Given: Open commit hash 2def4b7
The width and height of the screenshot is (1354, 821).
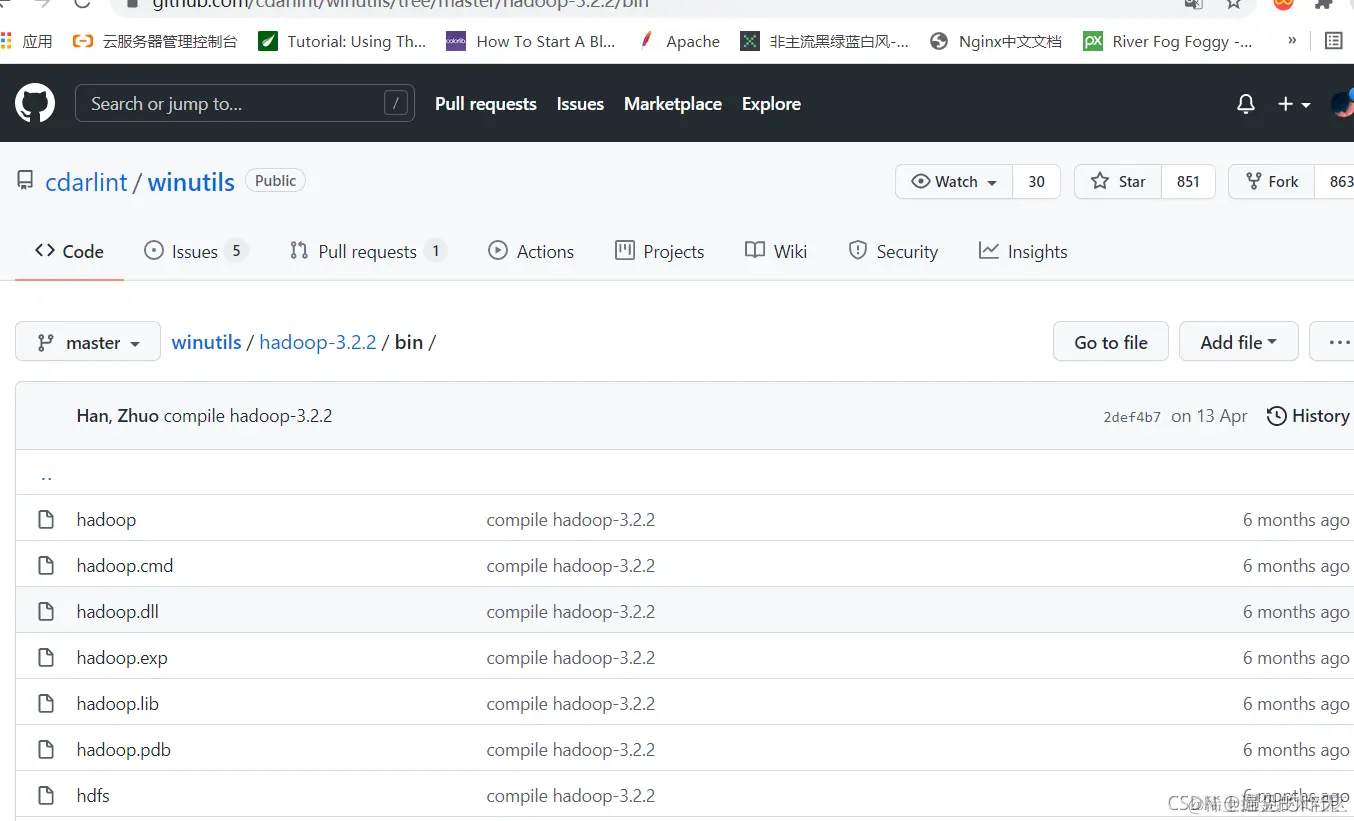Looking at the screenshot, I should [1132, 417].
